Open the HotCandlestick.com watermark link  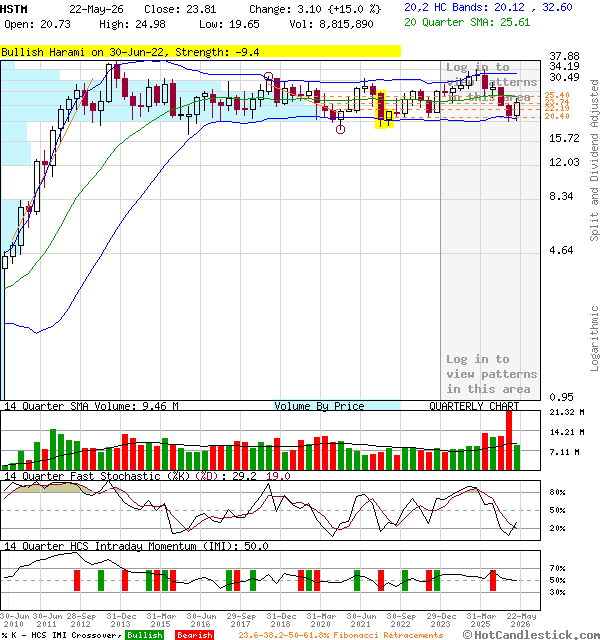[x=531, y=635]
